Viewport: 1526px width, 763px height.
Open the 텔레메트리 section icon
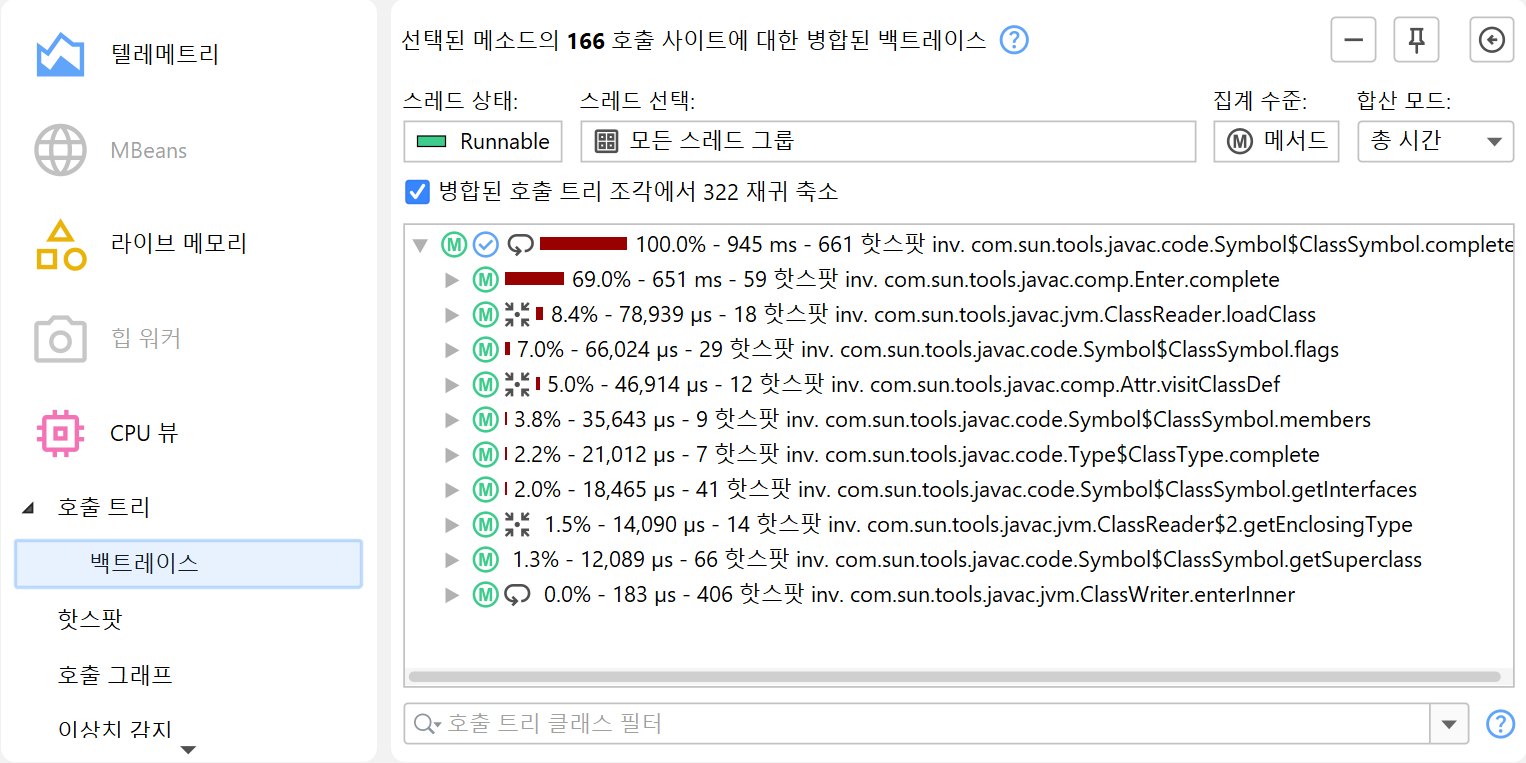tap(60, 55)
